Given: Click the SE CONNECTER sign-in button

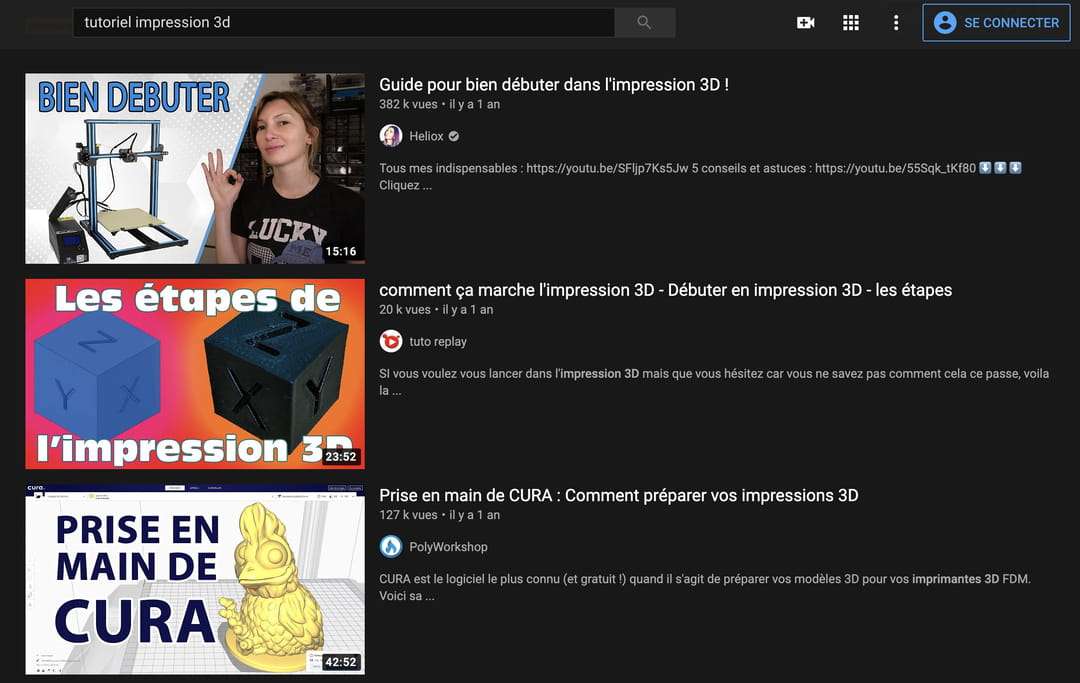Looking at the screenshot, I should (x=996, y=23).
